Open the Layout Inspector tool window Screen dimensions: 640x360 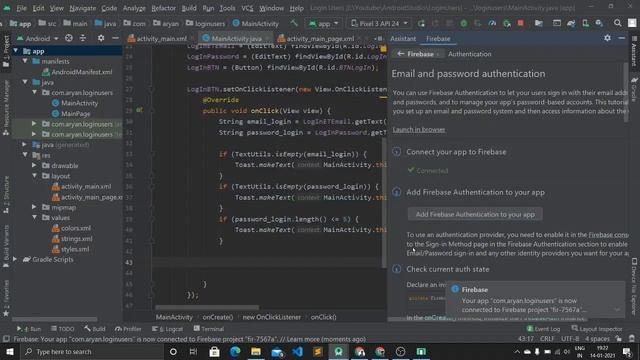pyautogui.click(x=597, y=329)
